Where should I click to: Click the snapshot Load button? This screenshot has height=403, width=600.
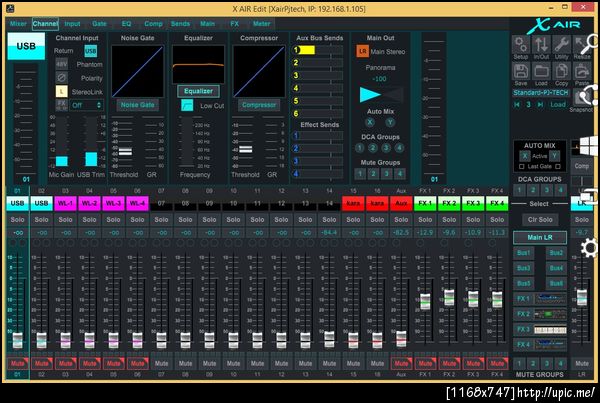[558, 104]
